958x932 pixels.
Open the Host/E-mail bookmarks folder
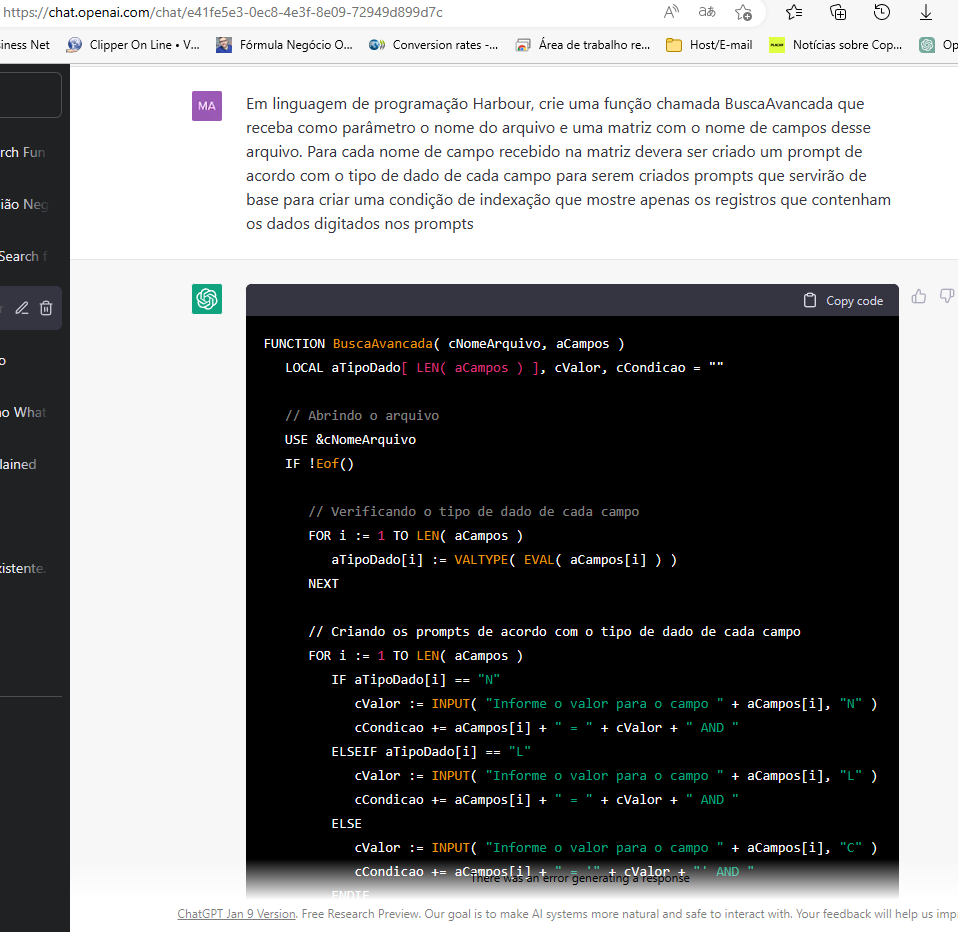pyautogui.click(x=709, y=45)
